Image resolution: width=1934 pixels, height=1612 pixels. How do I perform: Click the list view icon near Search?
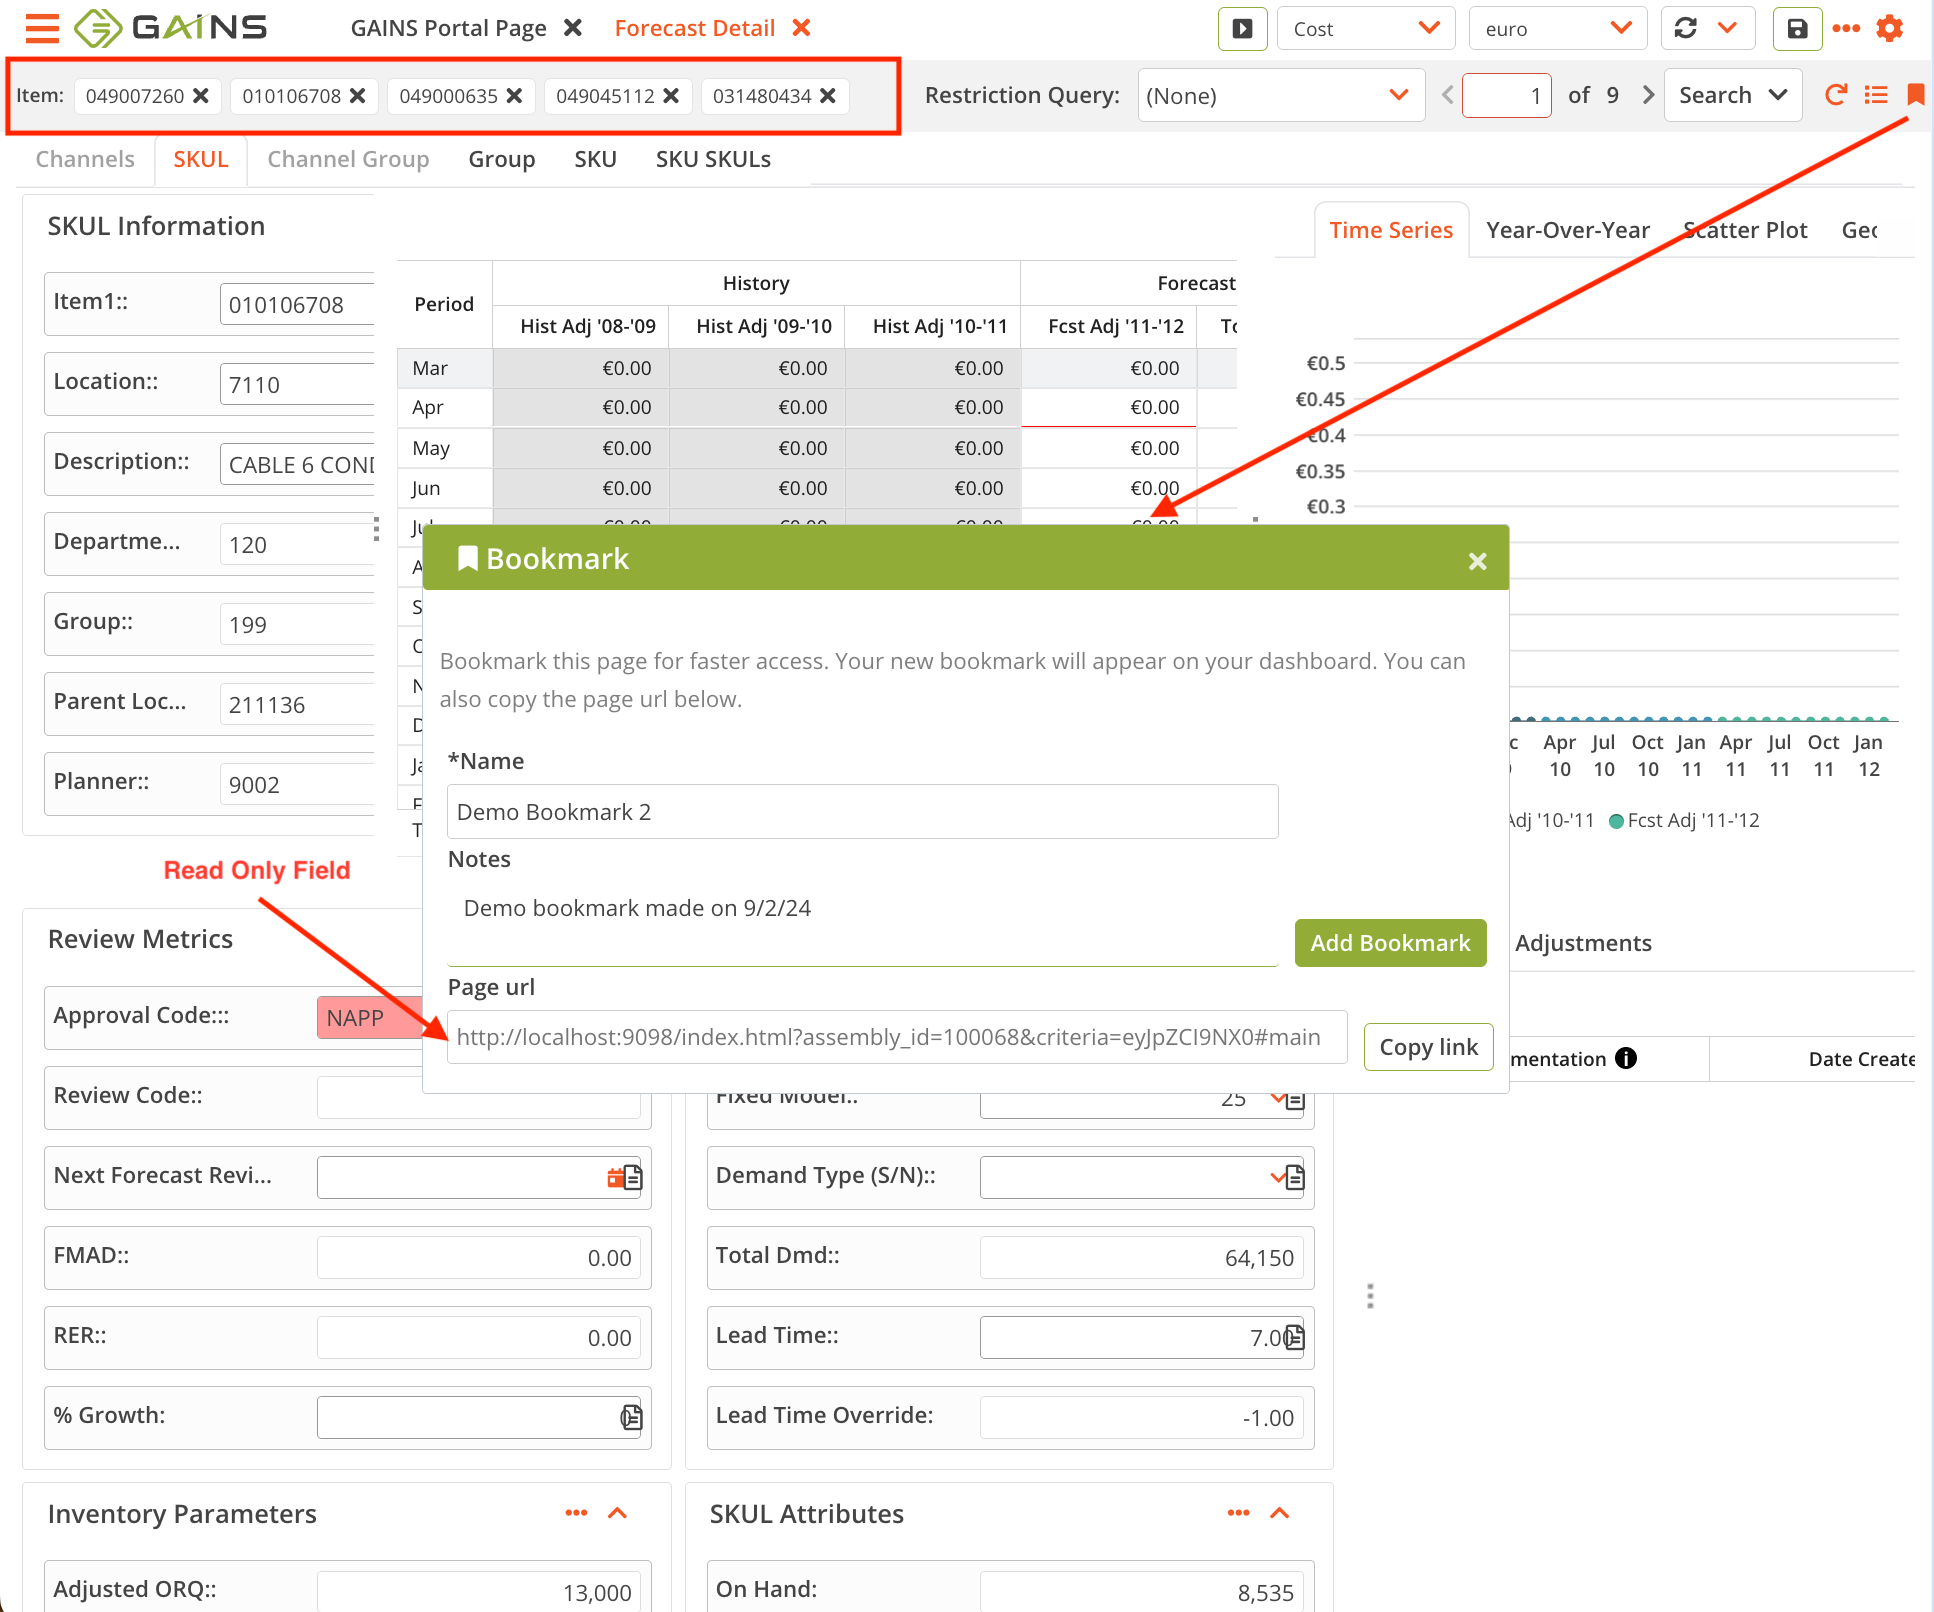pyautogui.click(x=1876, y=94)
